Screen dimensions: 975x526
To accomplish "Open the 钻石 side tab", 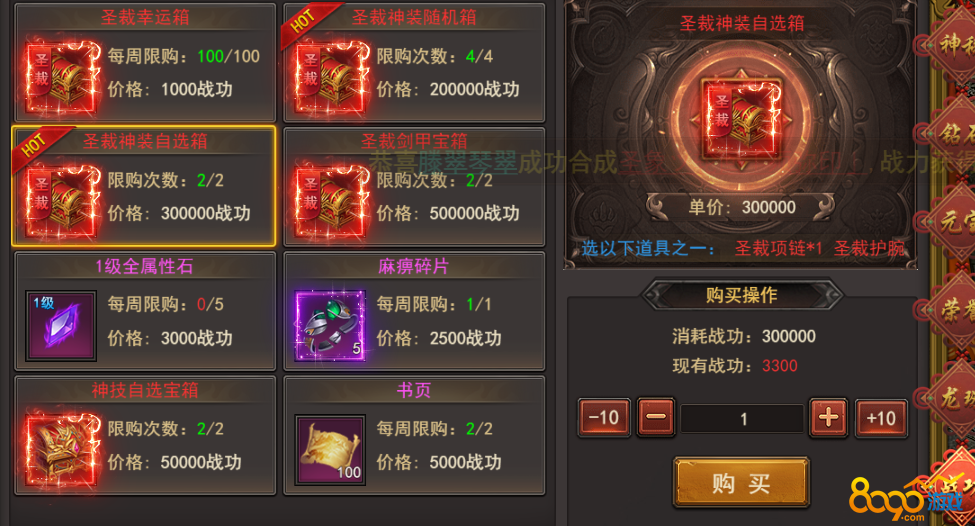I will point(950,133).
